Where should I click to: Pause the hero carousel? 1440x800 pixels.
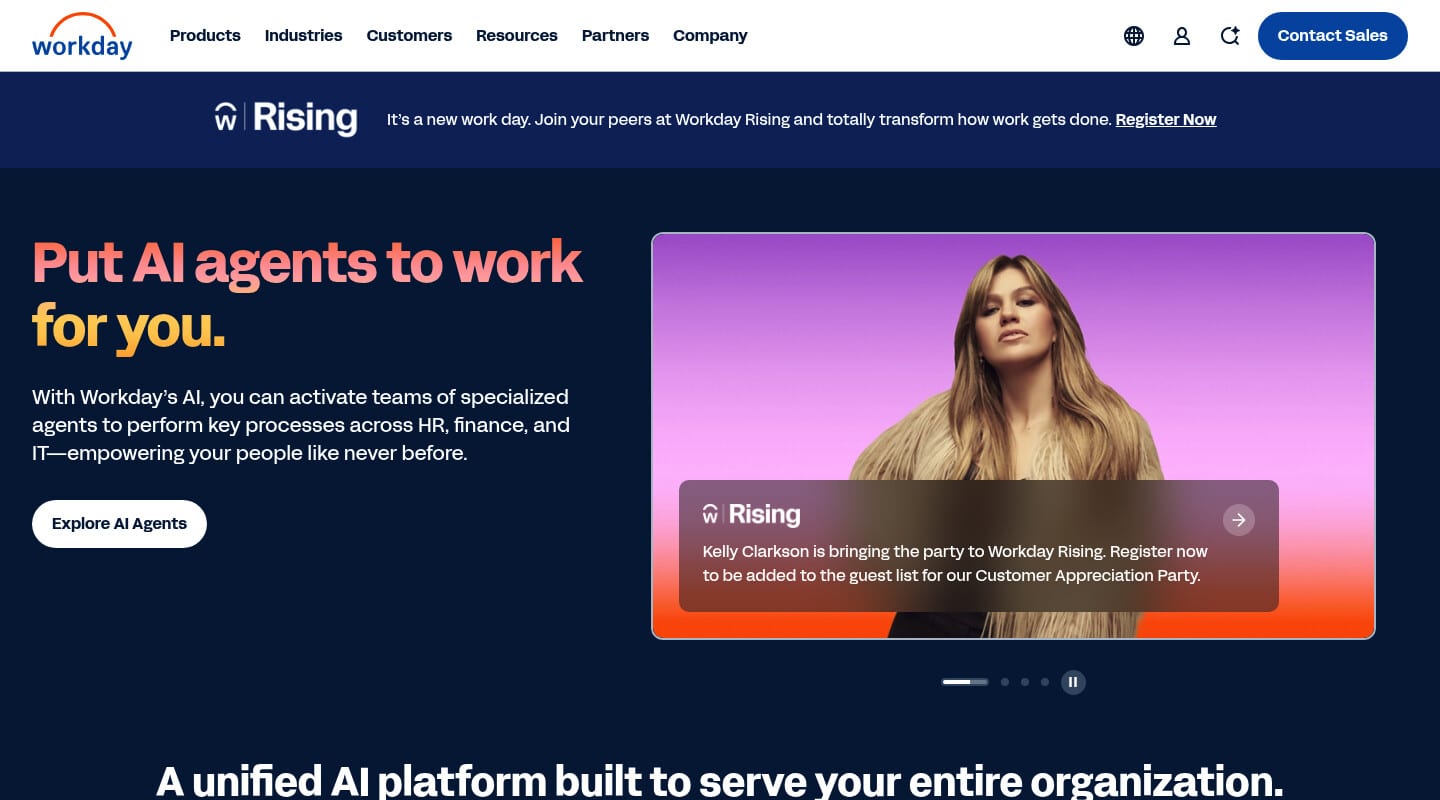point(1073,682)
